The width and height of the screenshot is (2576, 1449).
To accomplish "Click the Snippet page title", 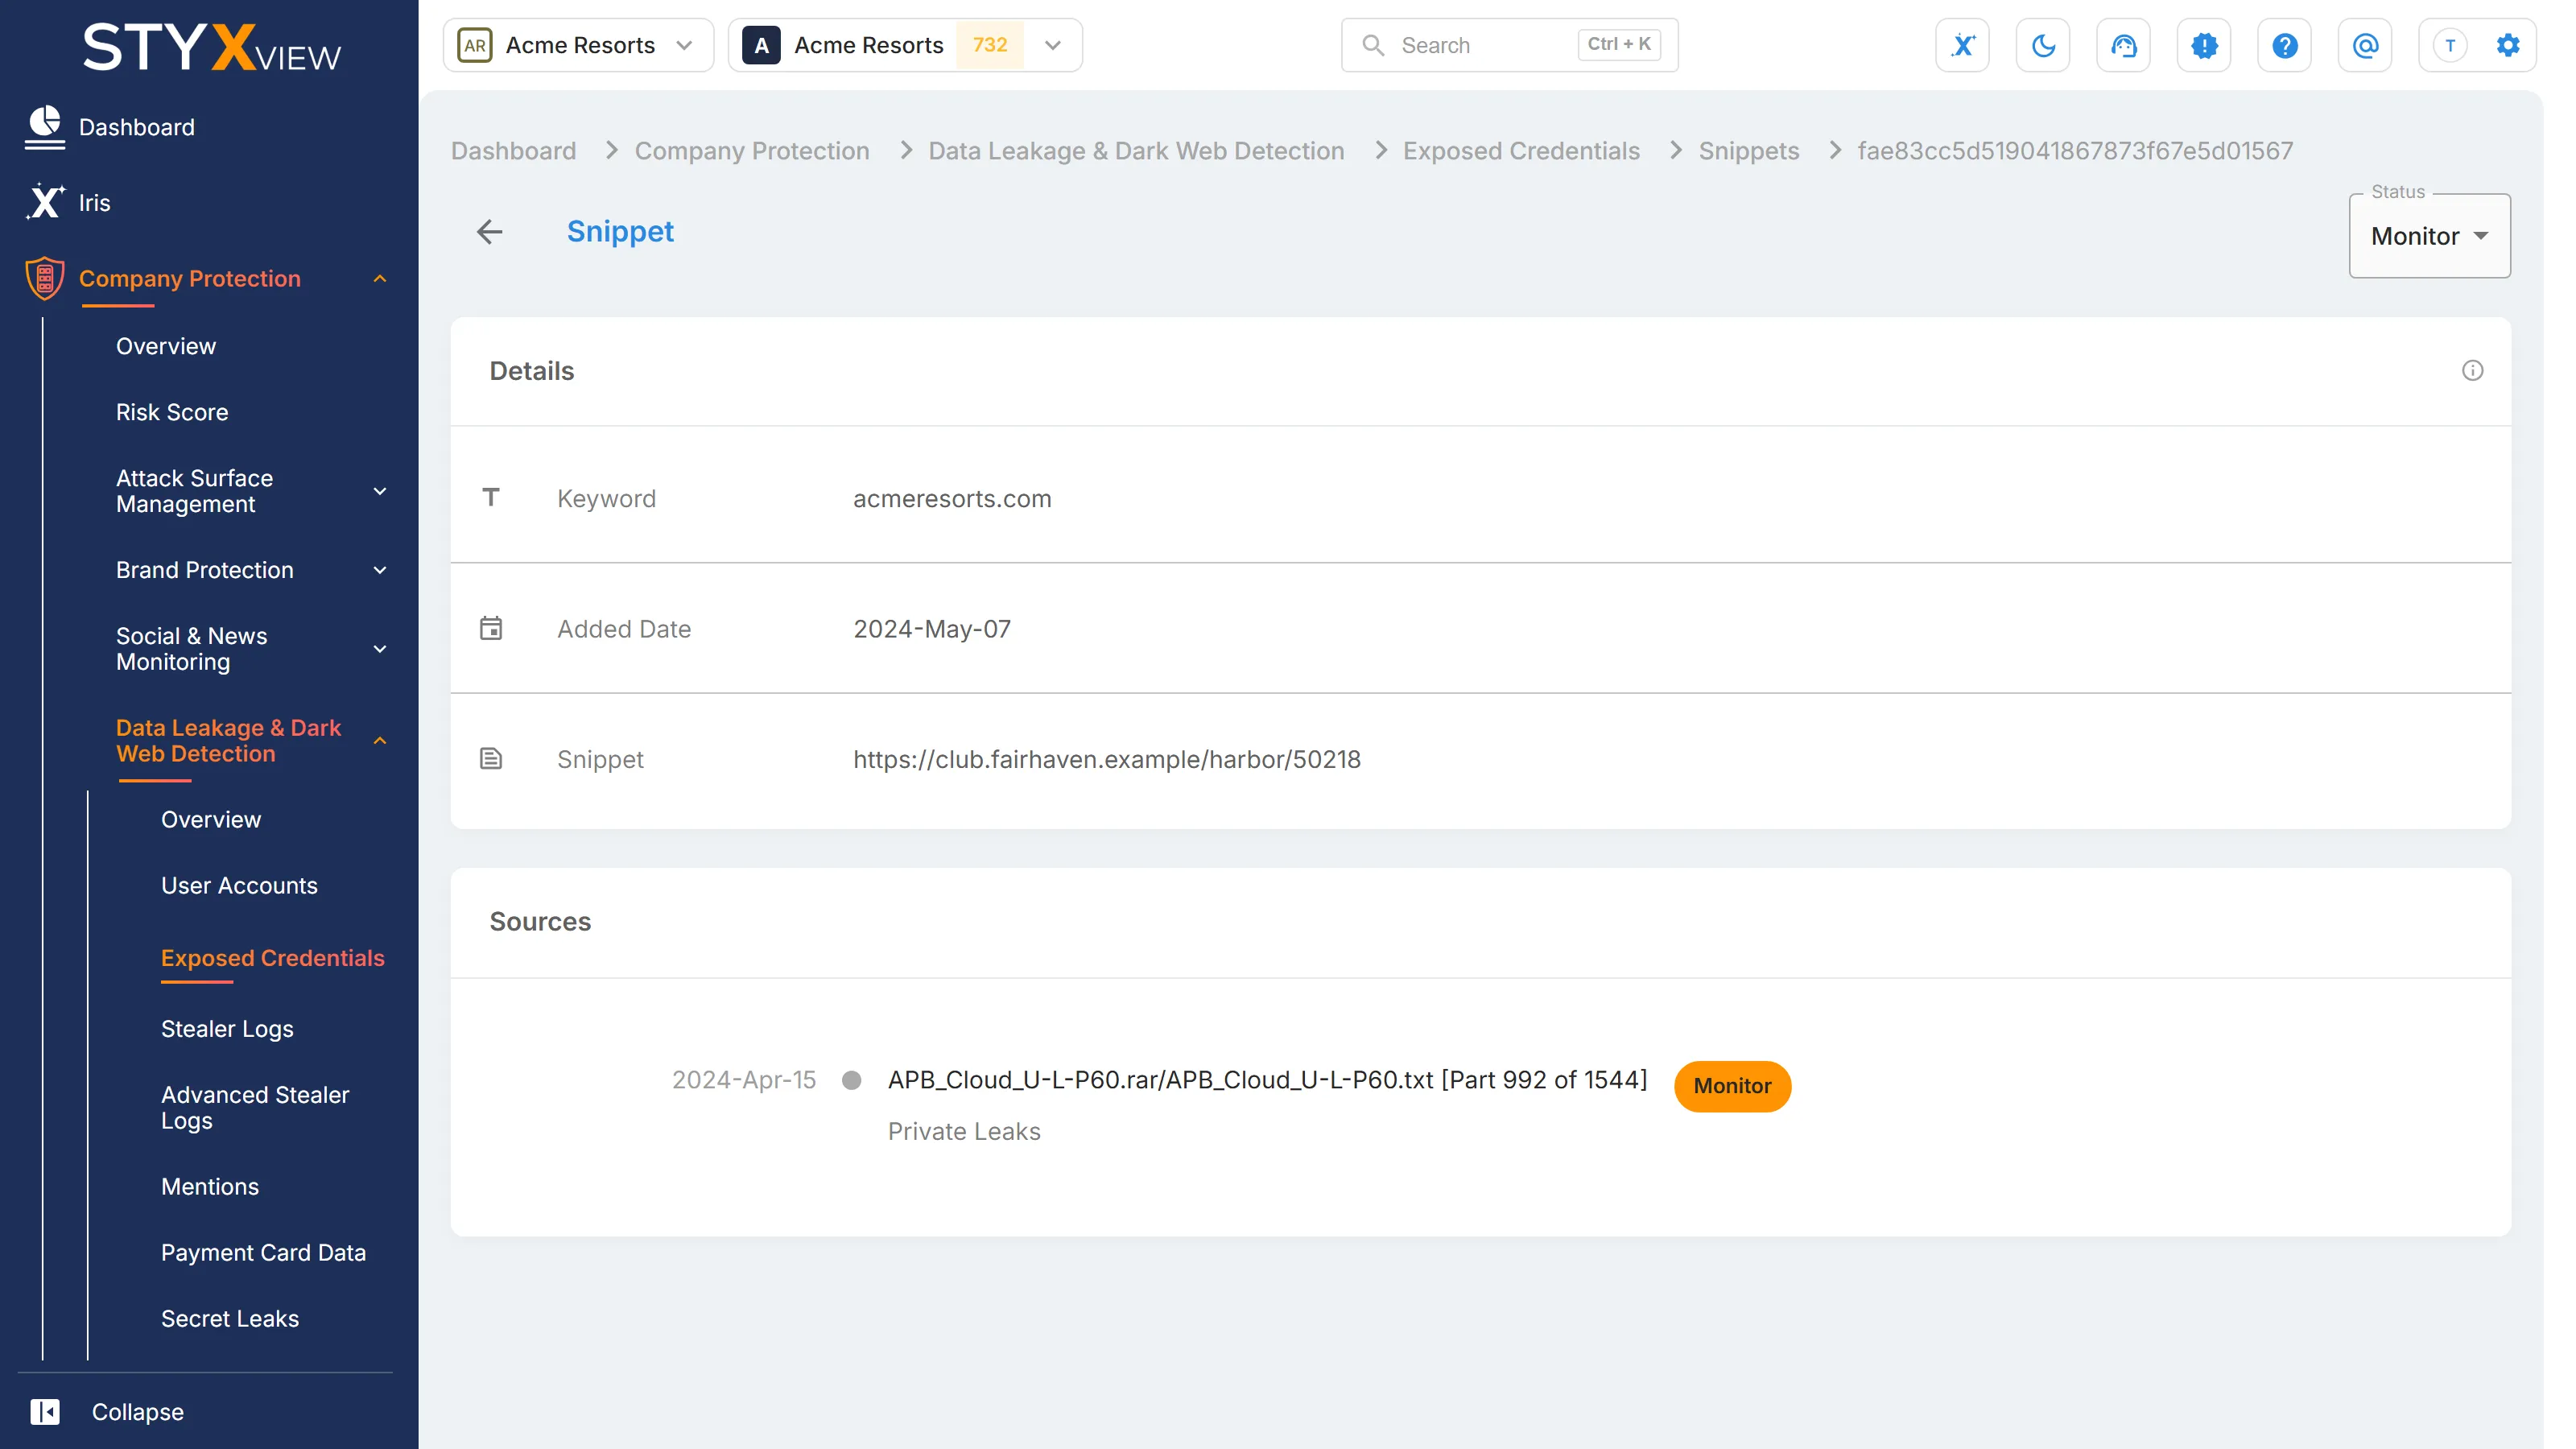I will point(620,231).
